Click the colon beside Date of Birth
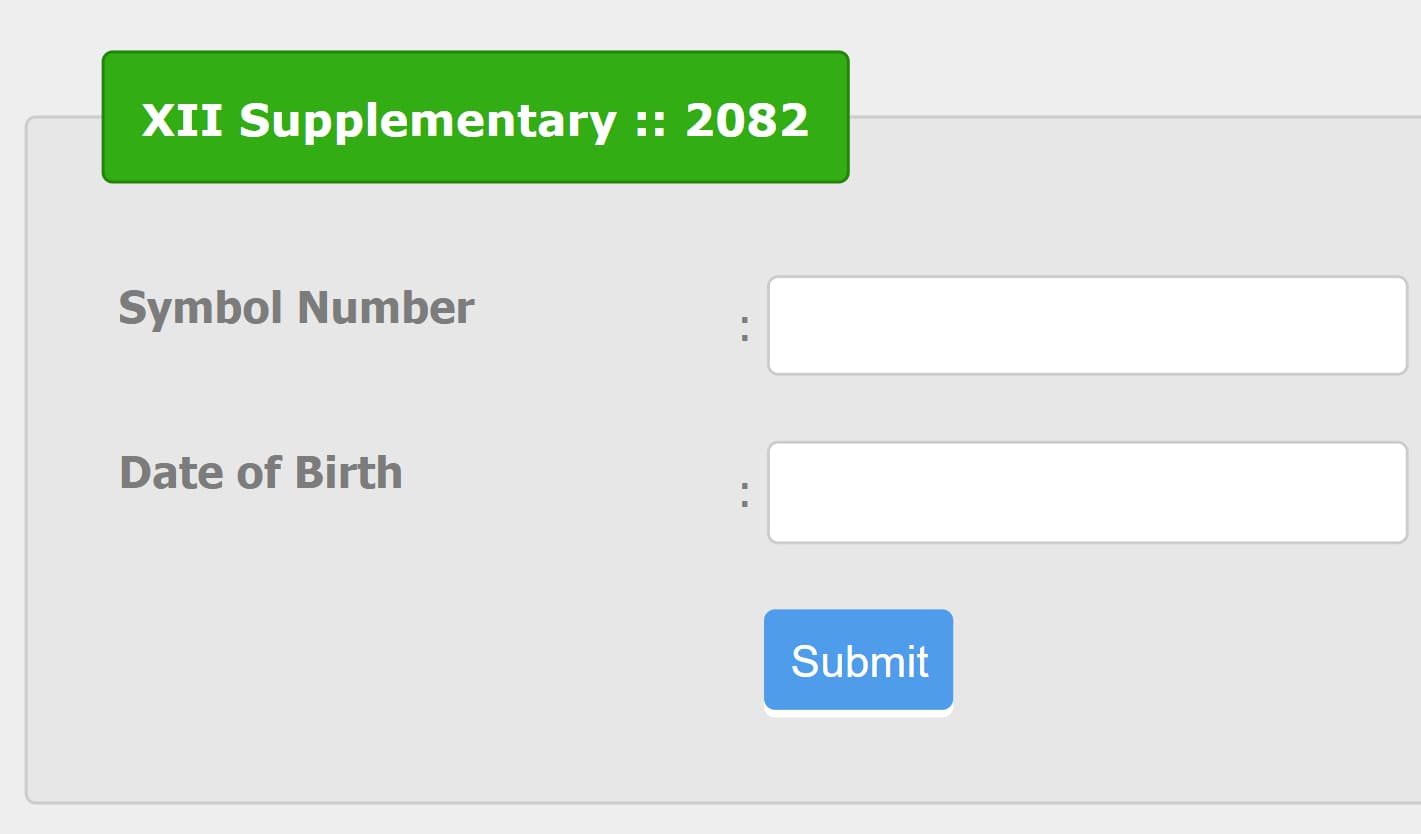Screen dimensions: 1421x834 point(744,494)
